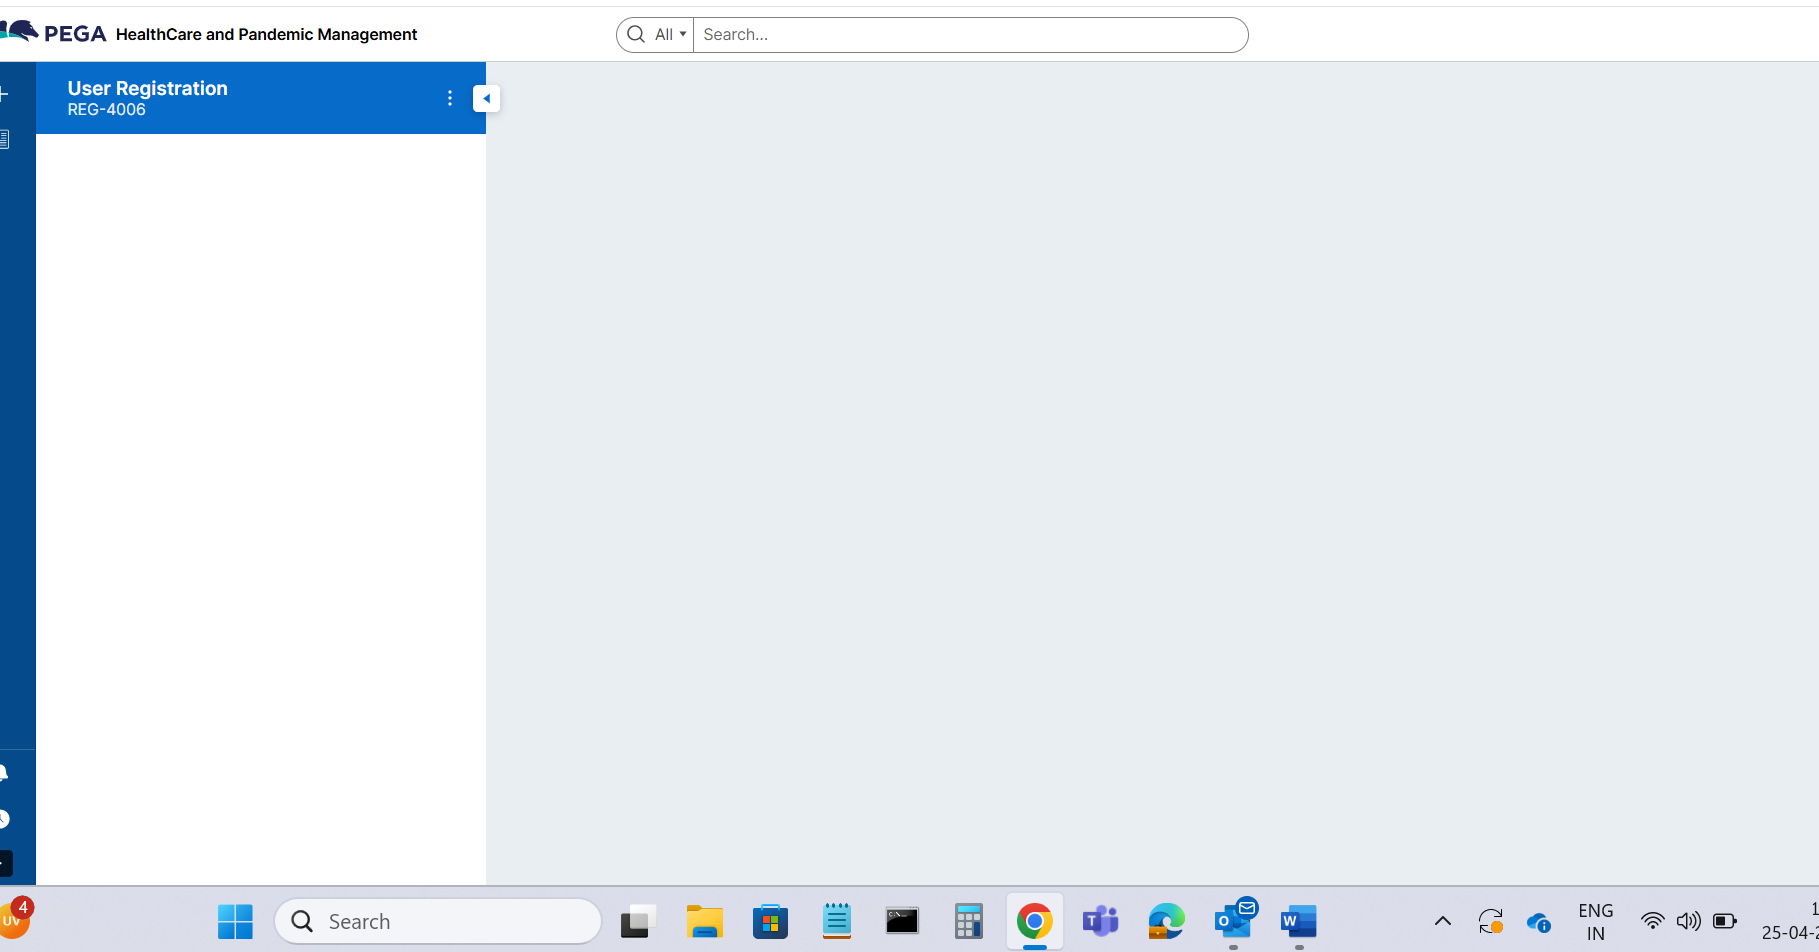Open the volume control in system tray
This screenshot has height=952, width=1819.
[x=1688, y=921]
